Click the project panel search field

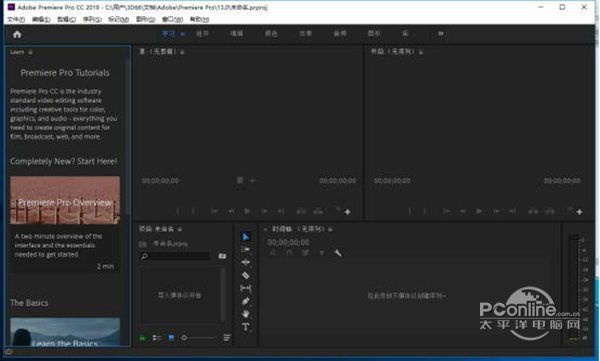click(175, 256)
